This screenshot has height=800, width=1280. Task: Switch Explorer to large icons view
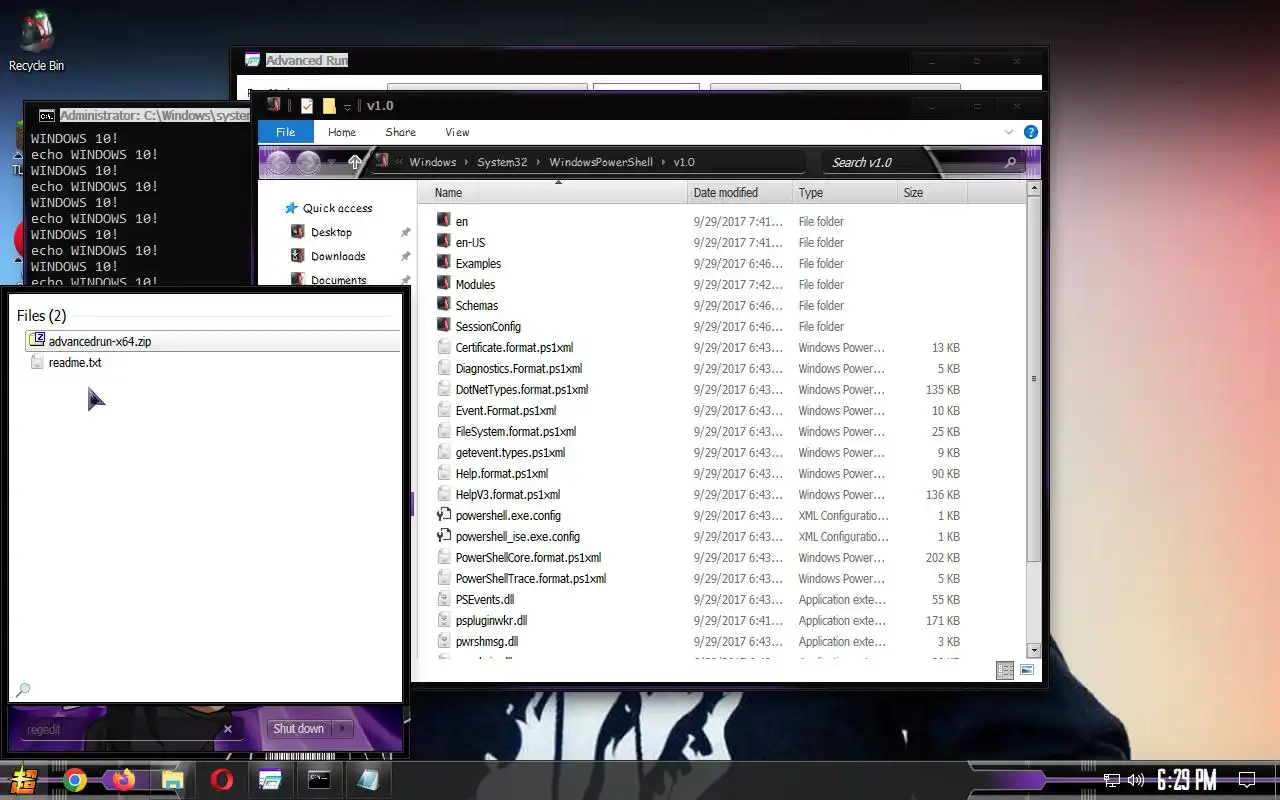tap(1027, 670)
